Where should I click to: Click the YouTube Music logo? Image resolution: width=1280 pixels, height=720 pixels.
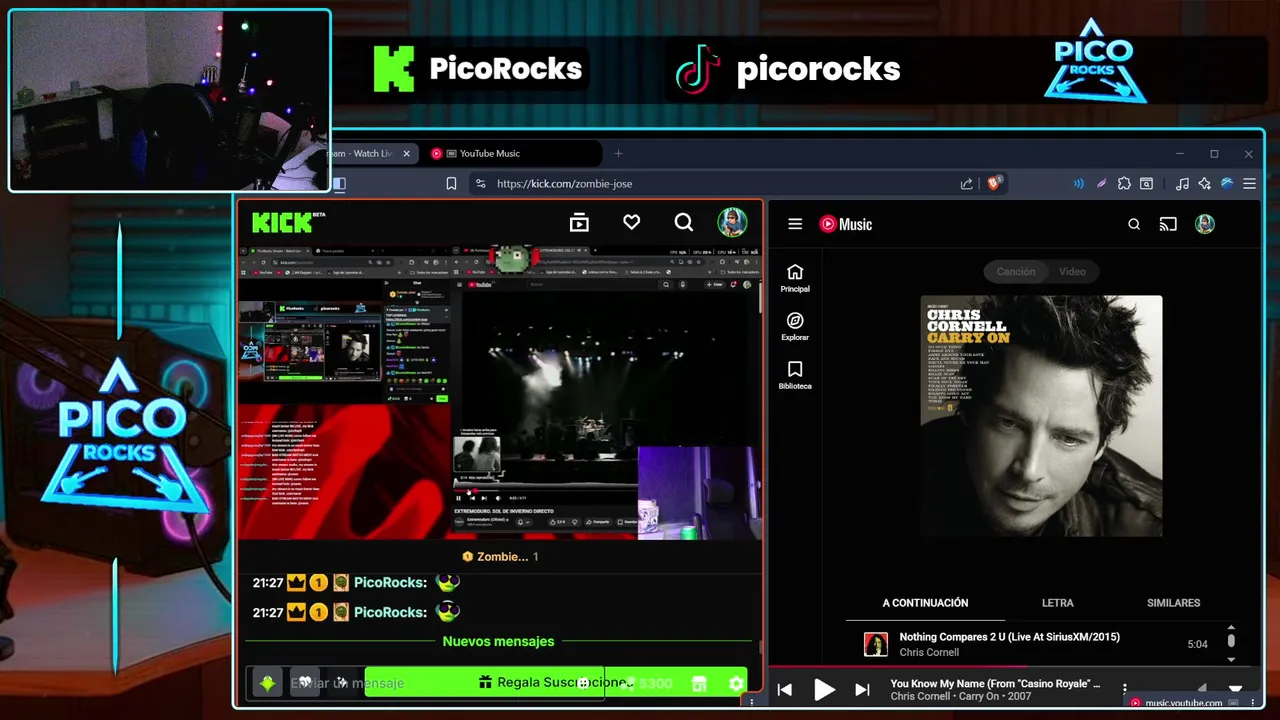[846, 224]
